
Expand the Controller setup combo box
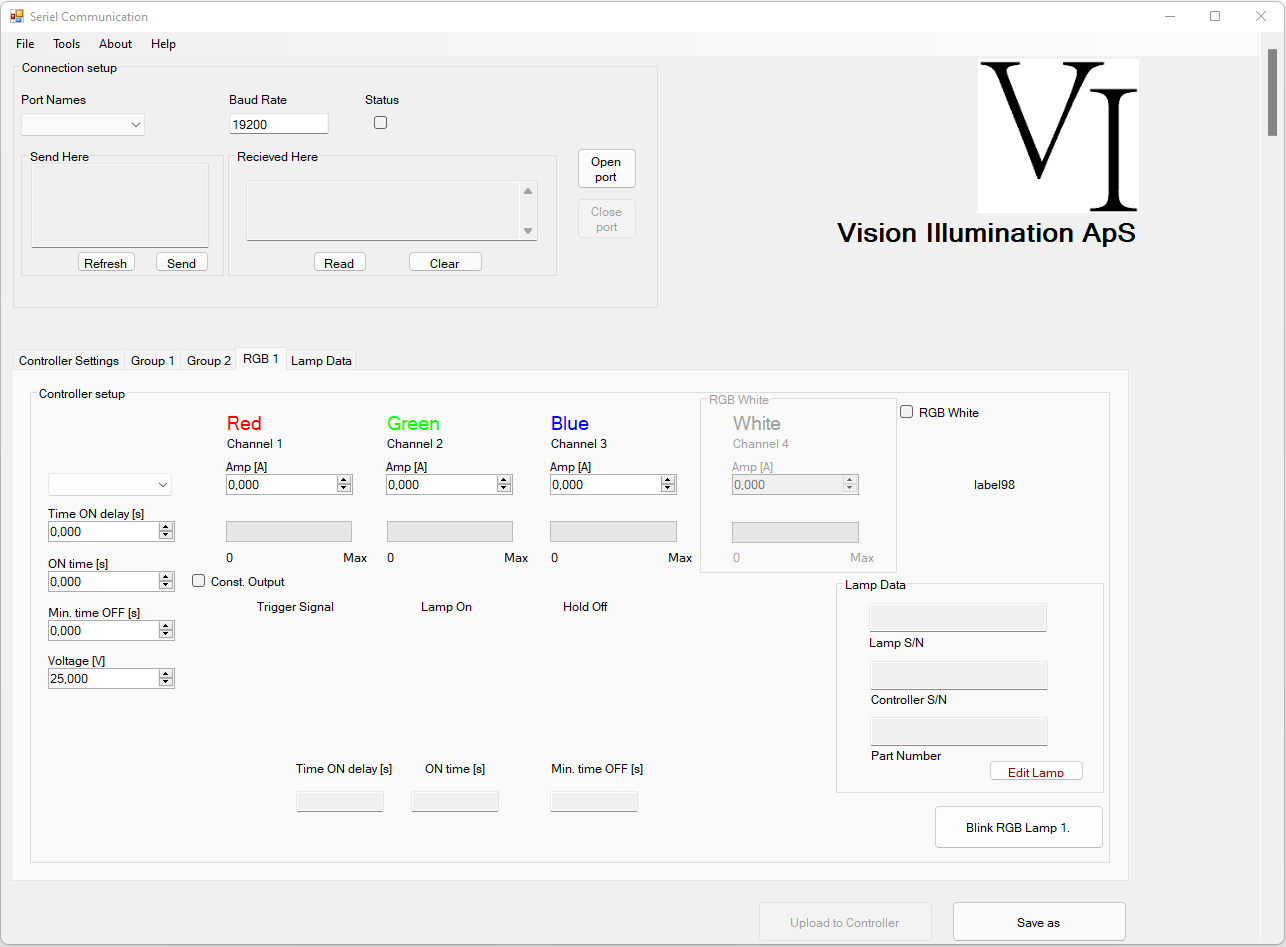click(x=110, y=484)
